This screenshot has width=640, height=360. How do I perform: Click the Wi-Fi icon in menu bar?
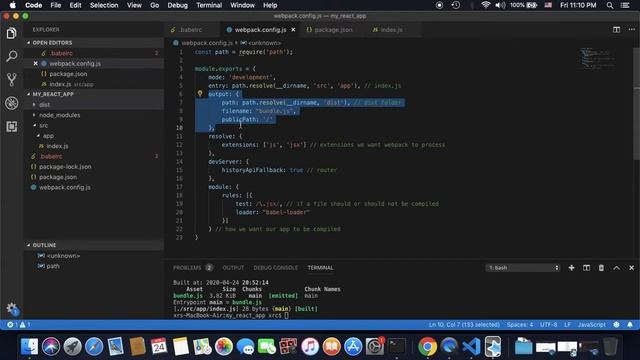click(485, 5)
